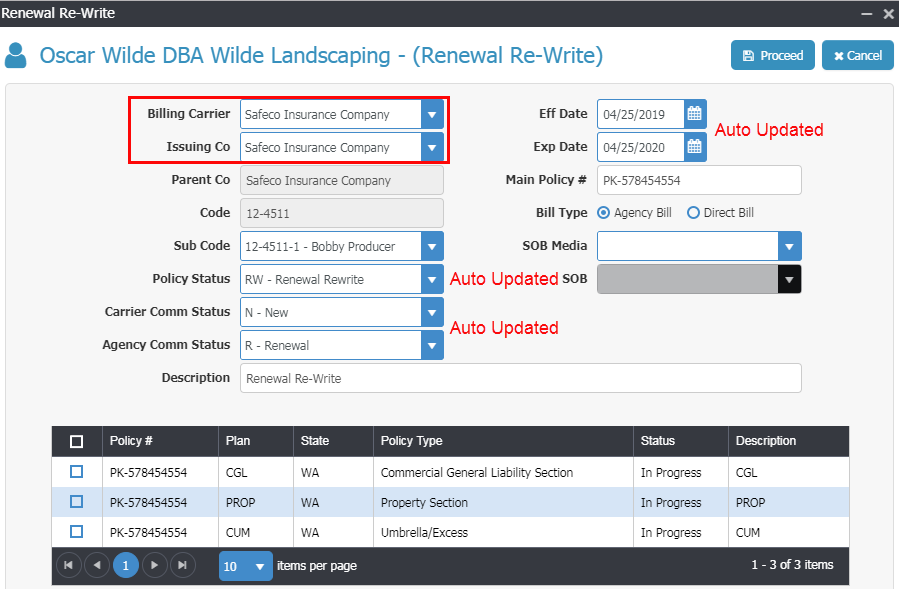The height and width of the screenshot is (589, 899).
Task: Expand the Agency Comm Status dropdown
Action: pos(432,345)
